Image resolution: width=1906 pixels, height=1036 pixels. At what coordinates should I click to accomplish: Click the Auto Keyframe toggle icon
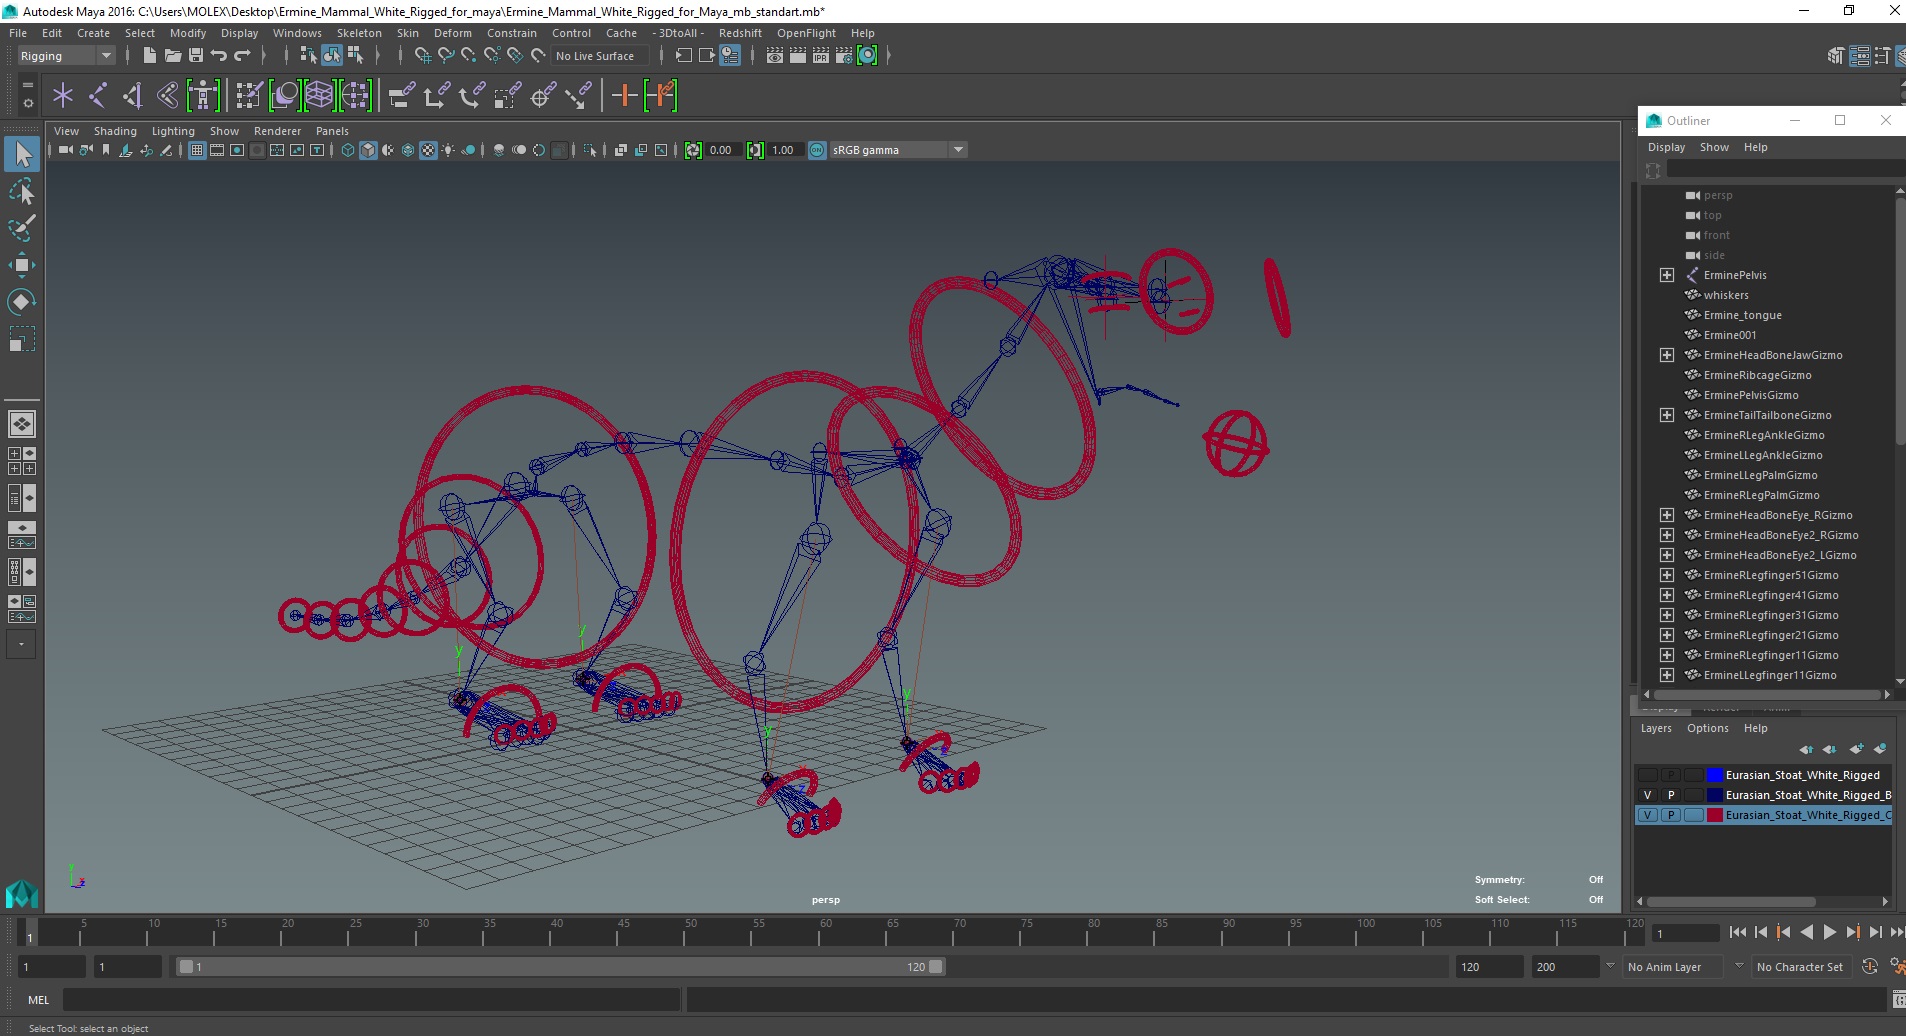1869,967
